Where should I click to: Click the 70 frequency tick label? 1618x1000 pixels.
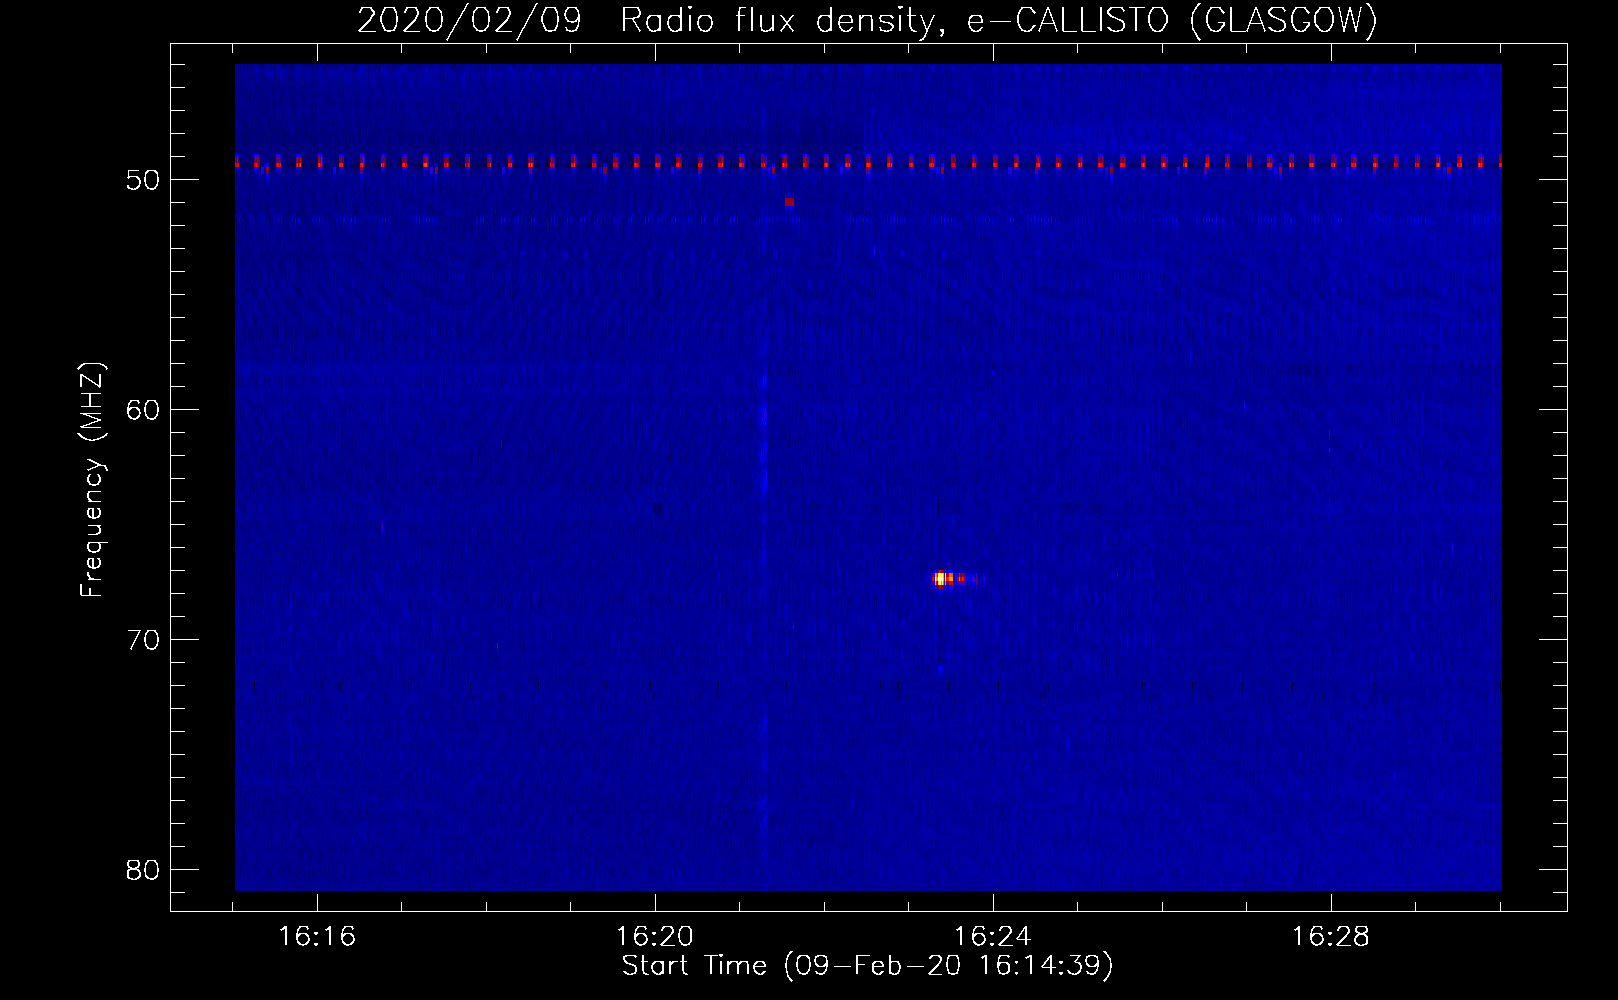[x=143, y=640]
